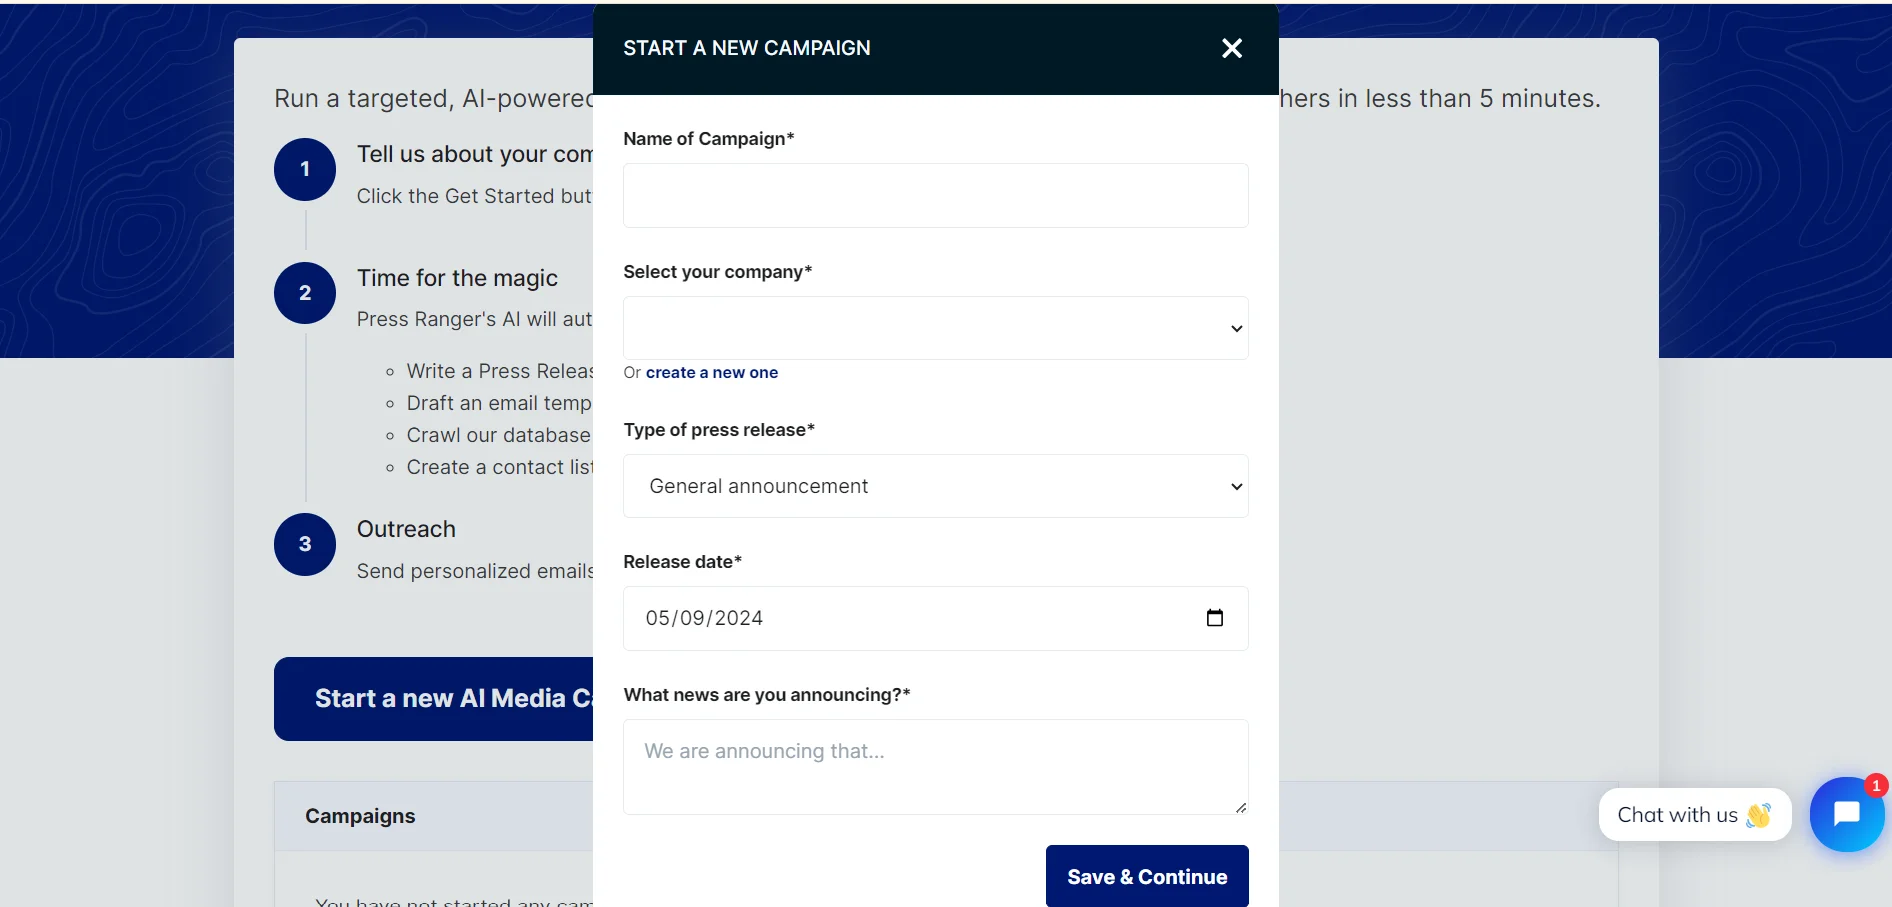This screenshot has height=907, width=1892.
Task: Open the Select your company dropdown
Action: point(934,328)
